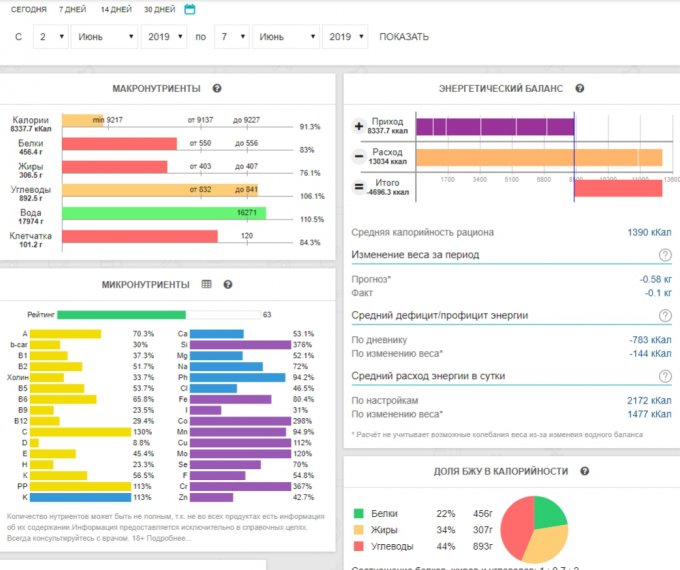Toggle the equals button next to Итого
Viewport: 680px width, 570px height.
point(359,187)
